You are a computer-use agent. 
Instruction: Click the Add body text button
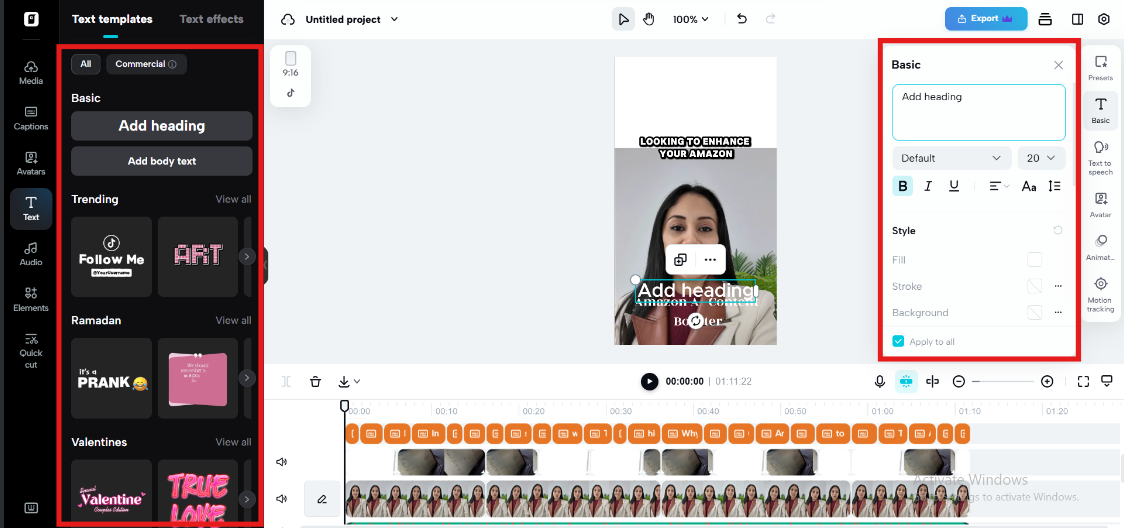point(162,161)
